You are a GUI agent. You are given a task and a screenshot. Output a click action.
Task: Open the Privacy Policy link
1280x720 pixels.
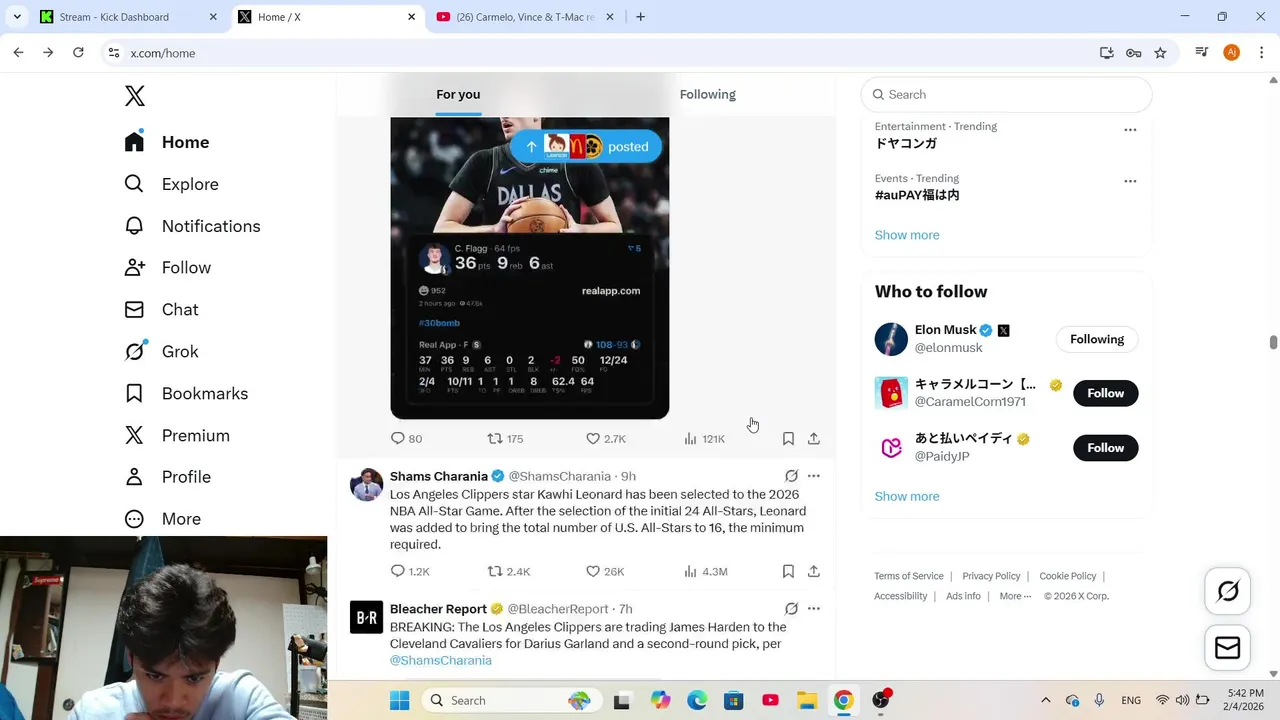point(991,576)
